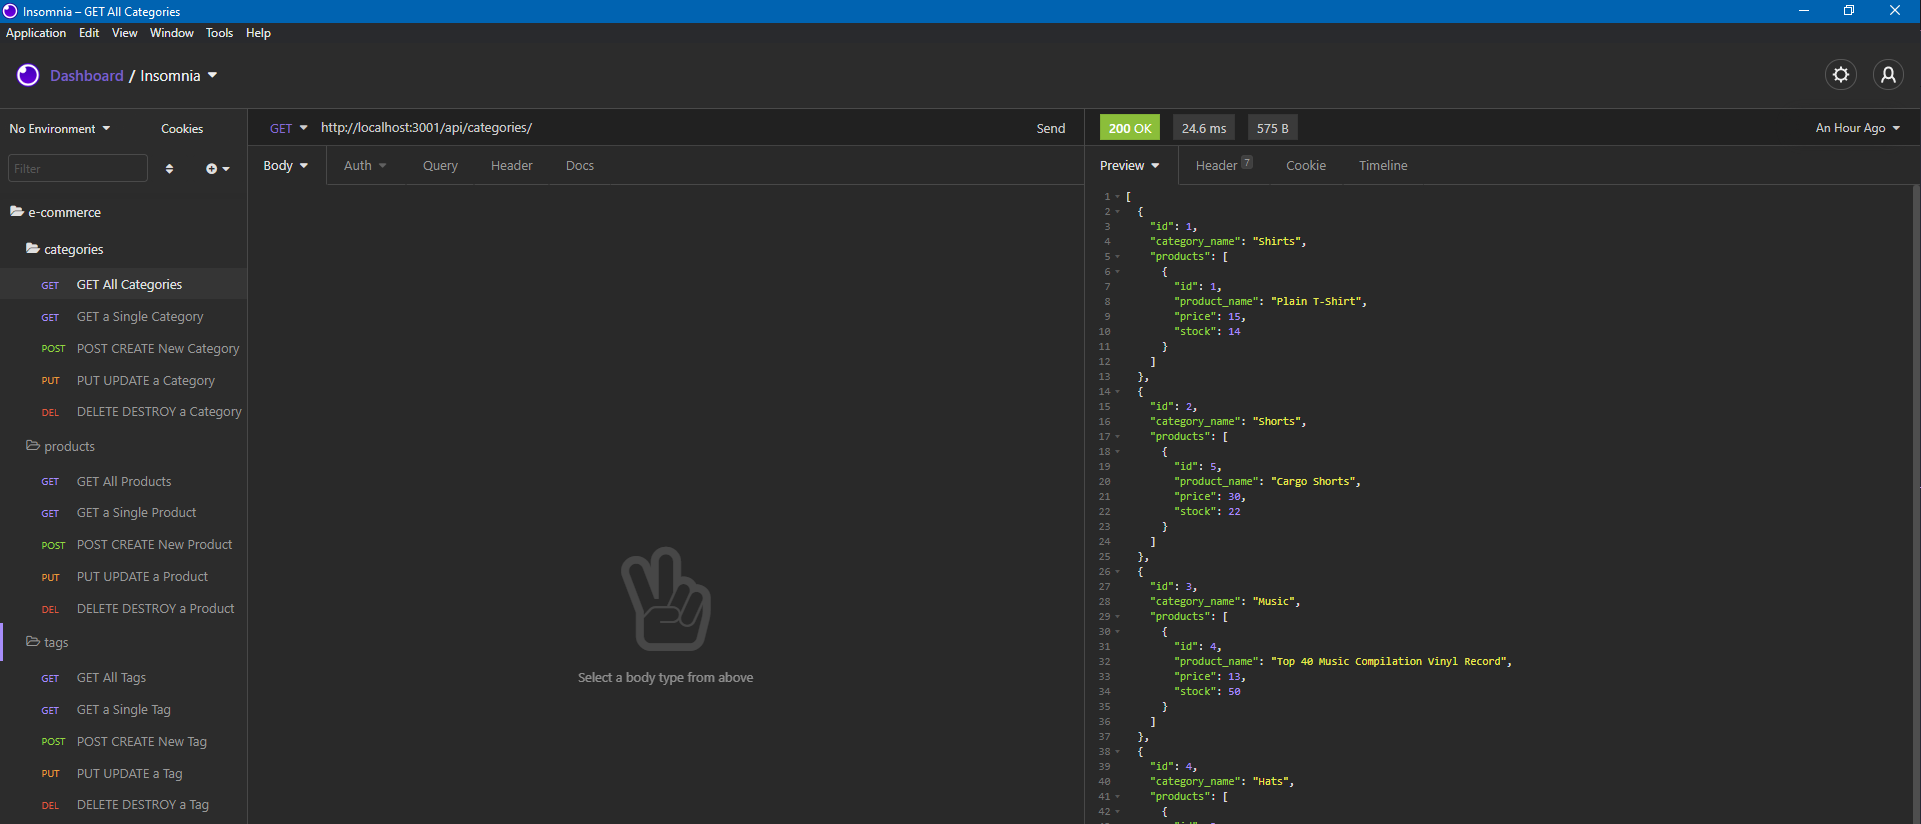
Task: Open the No Environment dropdown
Action: (x=60, y=129)
